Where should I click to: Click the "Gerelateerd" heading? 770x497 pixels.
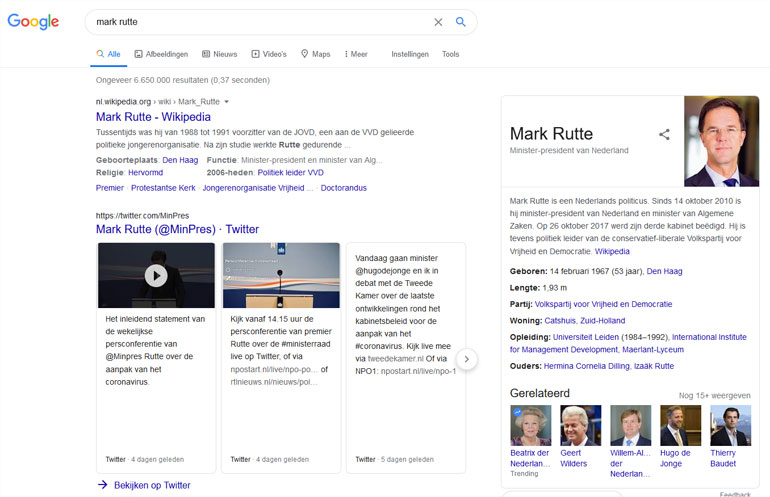pos(540,393)
